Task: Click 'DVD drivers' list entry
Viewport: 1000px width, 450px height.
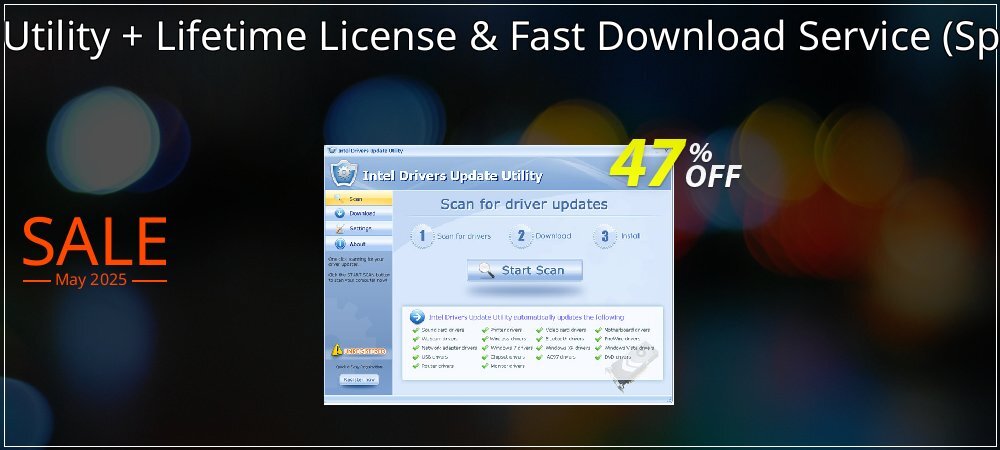Action: (614, 357)
